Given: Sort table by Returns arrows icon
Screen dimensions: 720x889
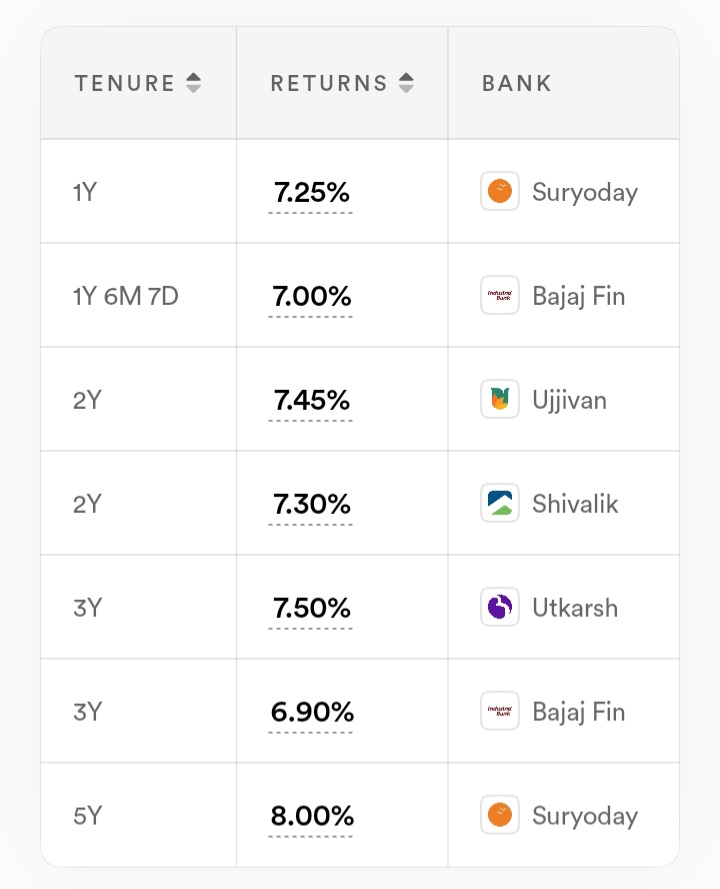Looking at the screenshot, I should click(x=406, y=83).
